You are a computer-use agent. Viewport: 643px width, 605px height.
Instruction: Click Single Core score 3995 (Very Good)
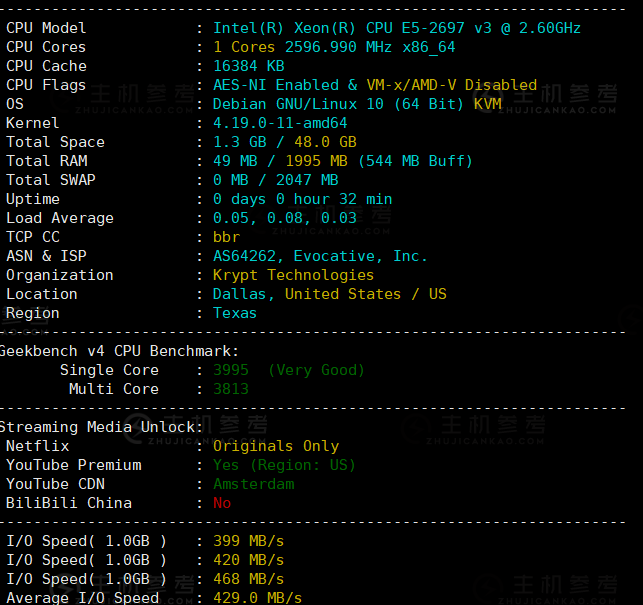(x=289, y=370)
